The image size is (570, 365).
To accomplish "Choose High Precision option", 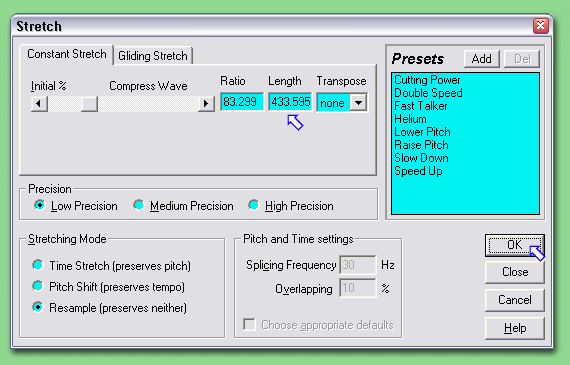I will tap(254, 205).
